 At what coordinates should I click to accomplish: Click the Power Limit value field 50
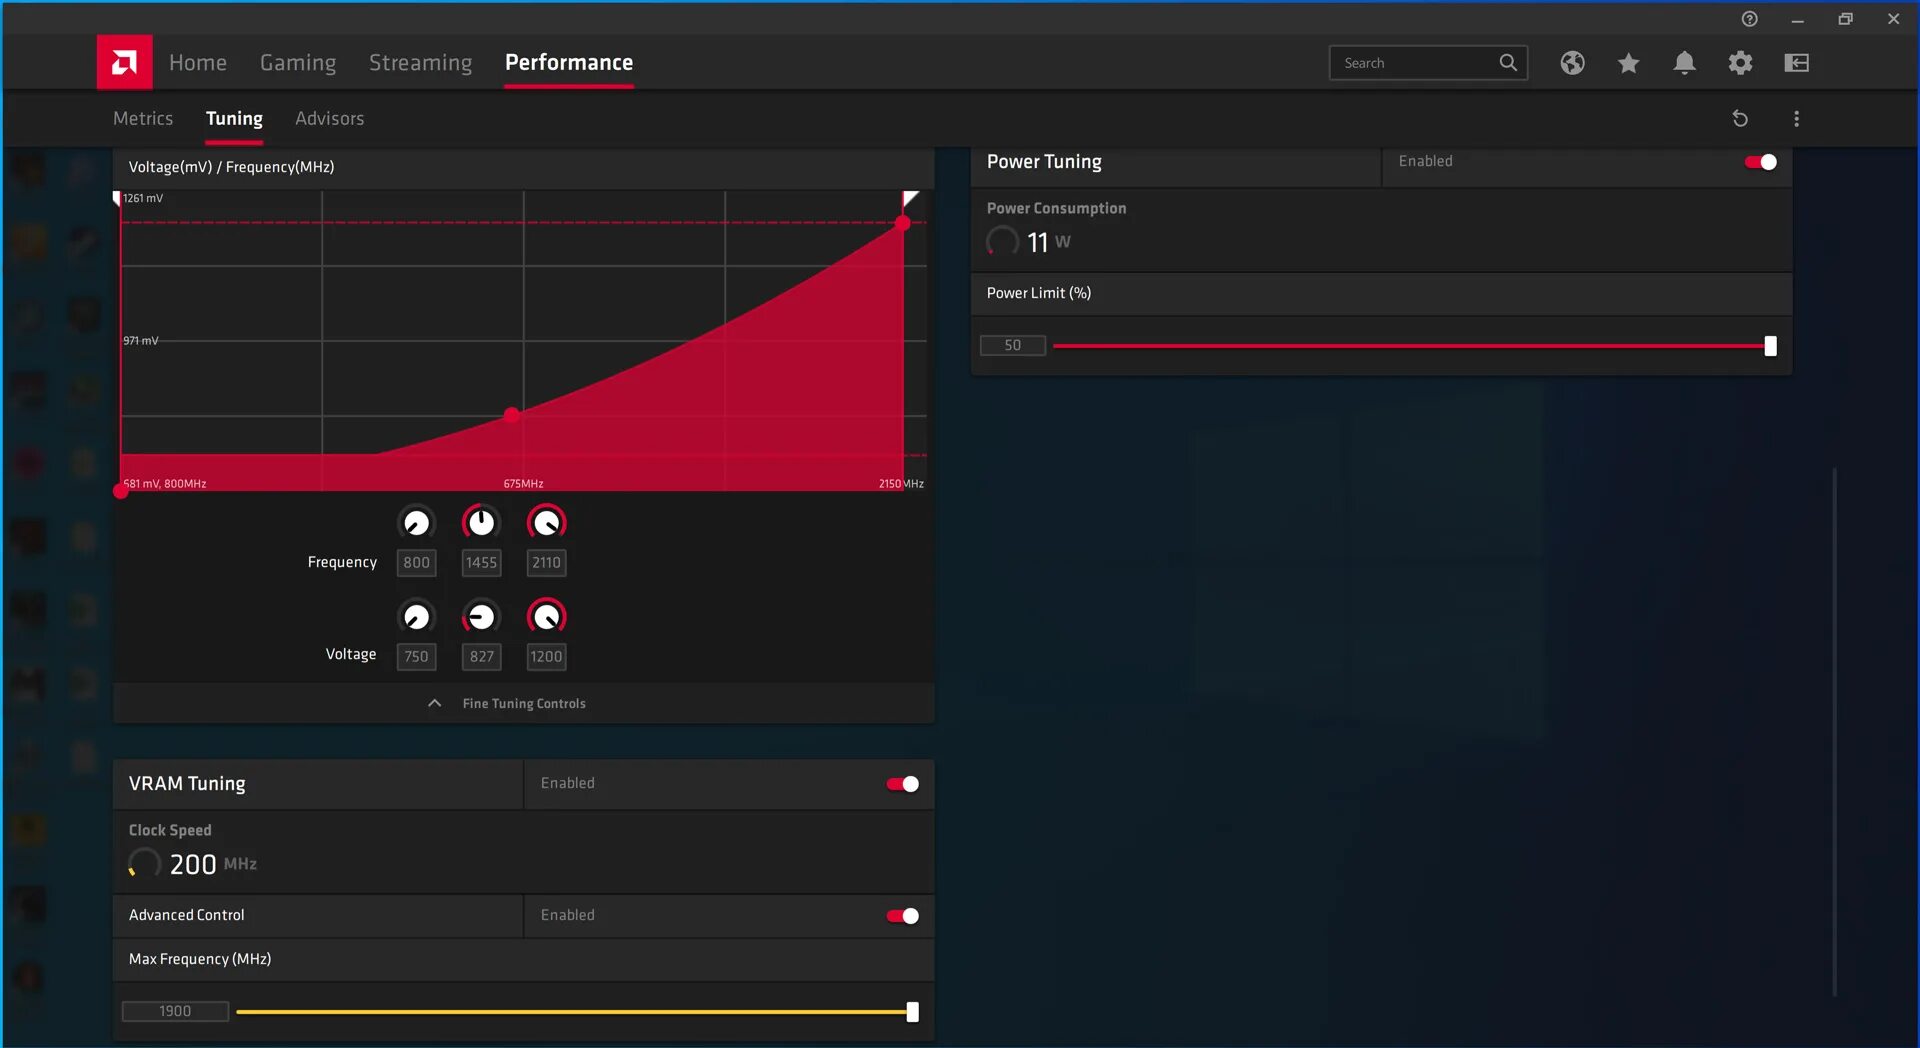coord(1012,345)
